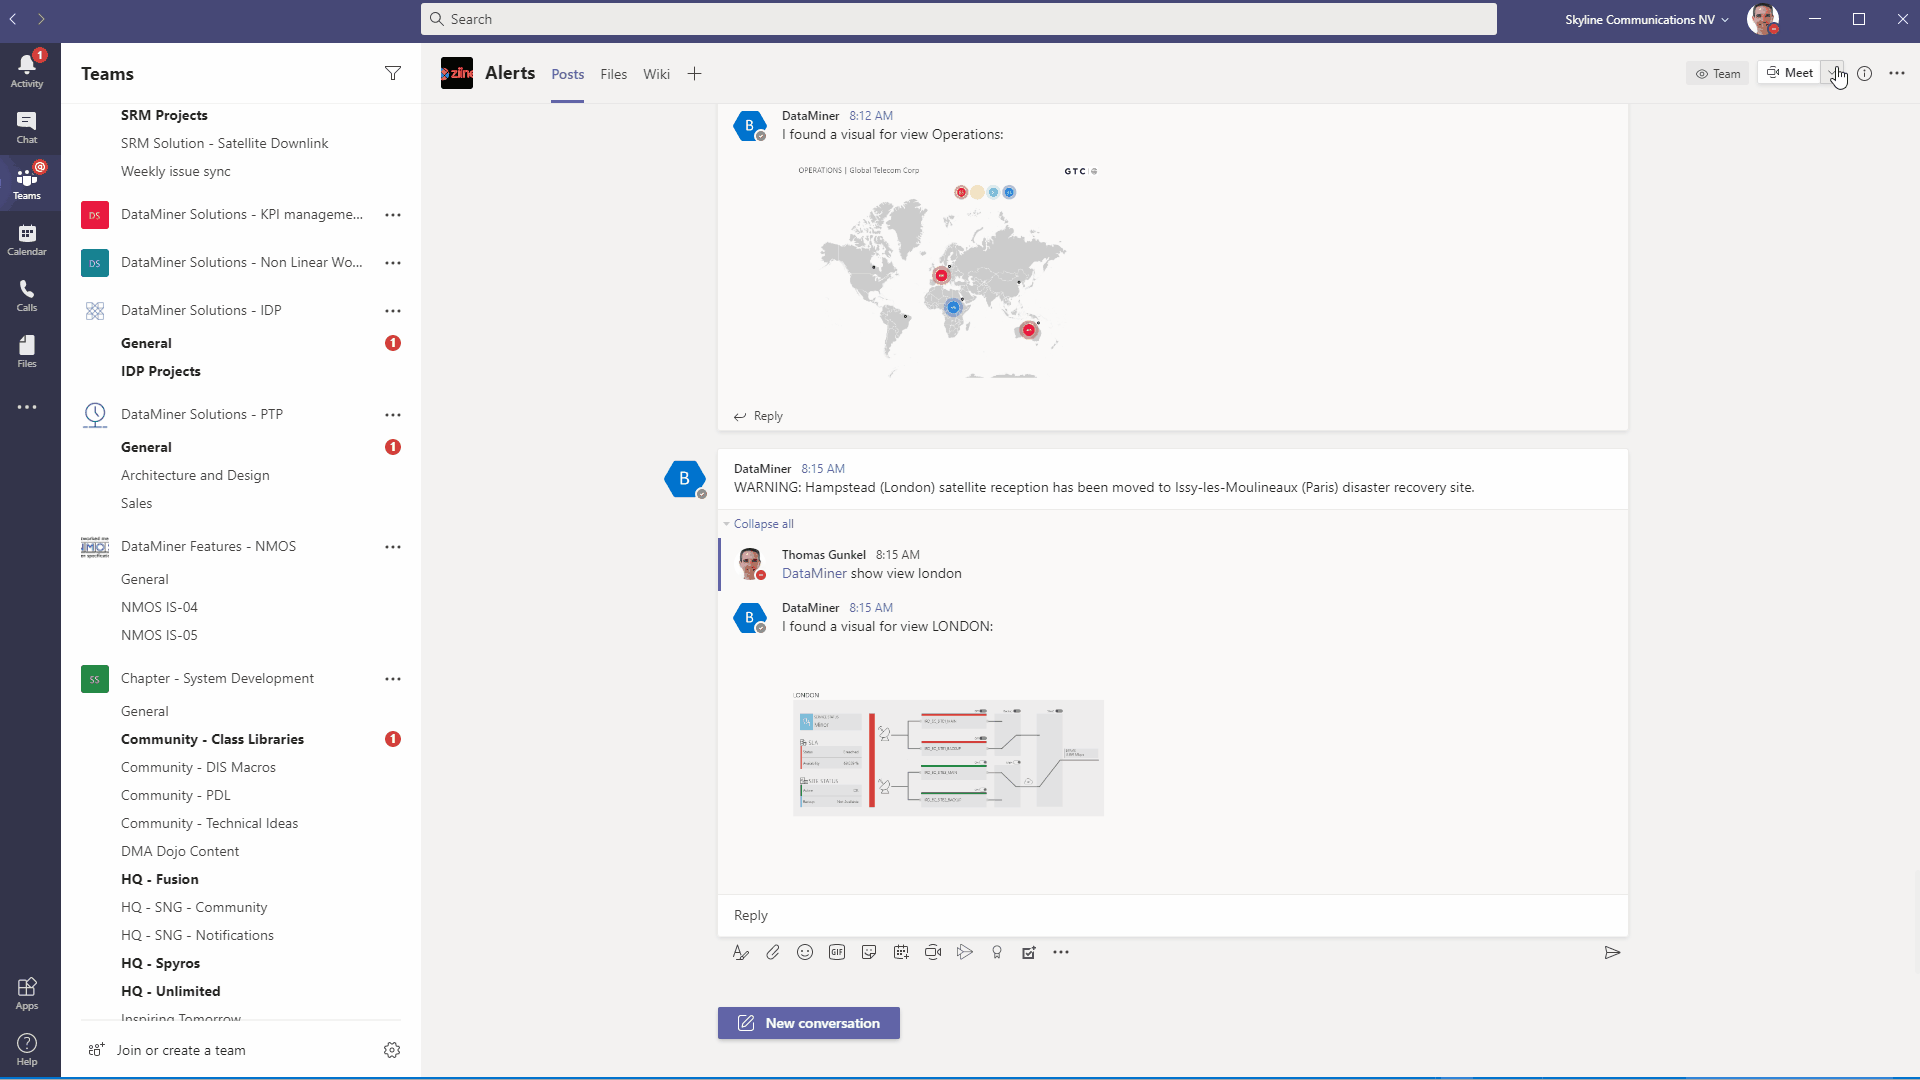Send the reply message
This screenshot has height=1080, width=1920.
pos(1612,952)
